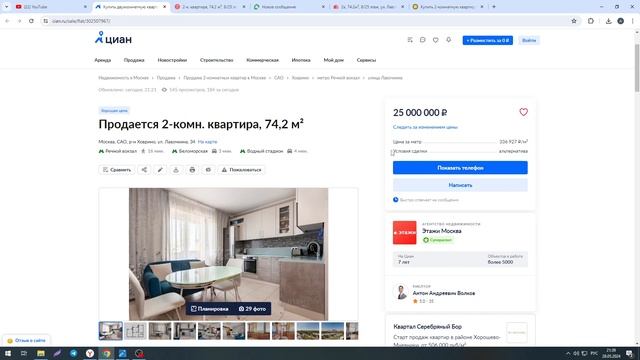
Task: Open the Ипотека menu
Action: coord(301,60)
